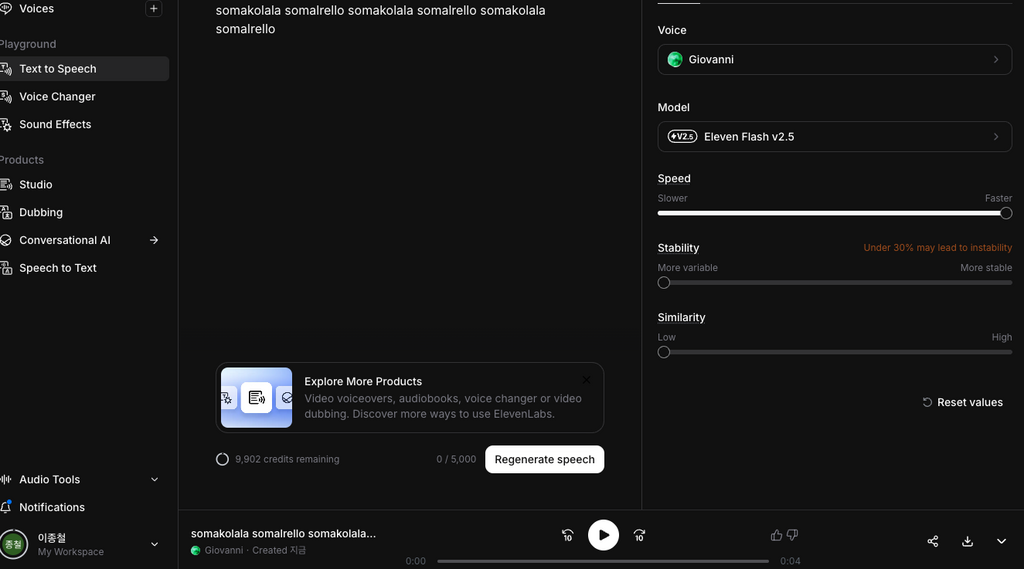
Task: Select Voice Changer in the sidebar
Action: (x=57, y=97)
